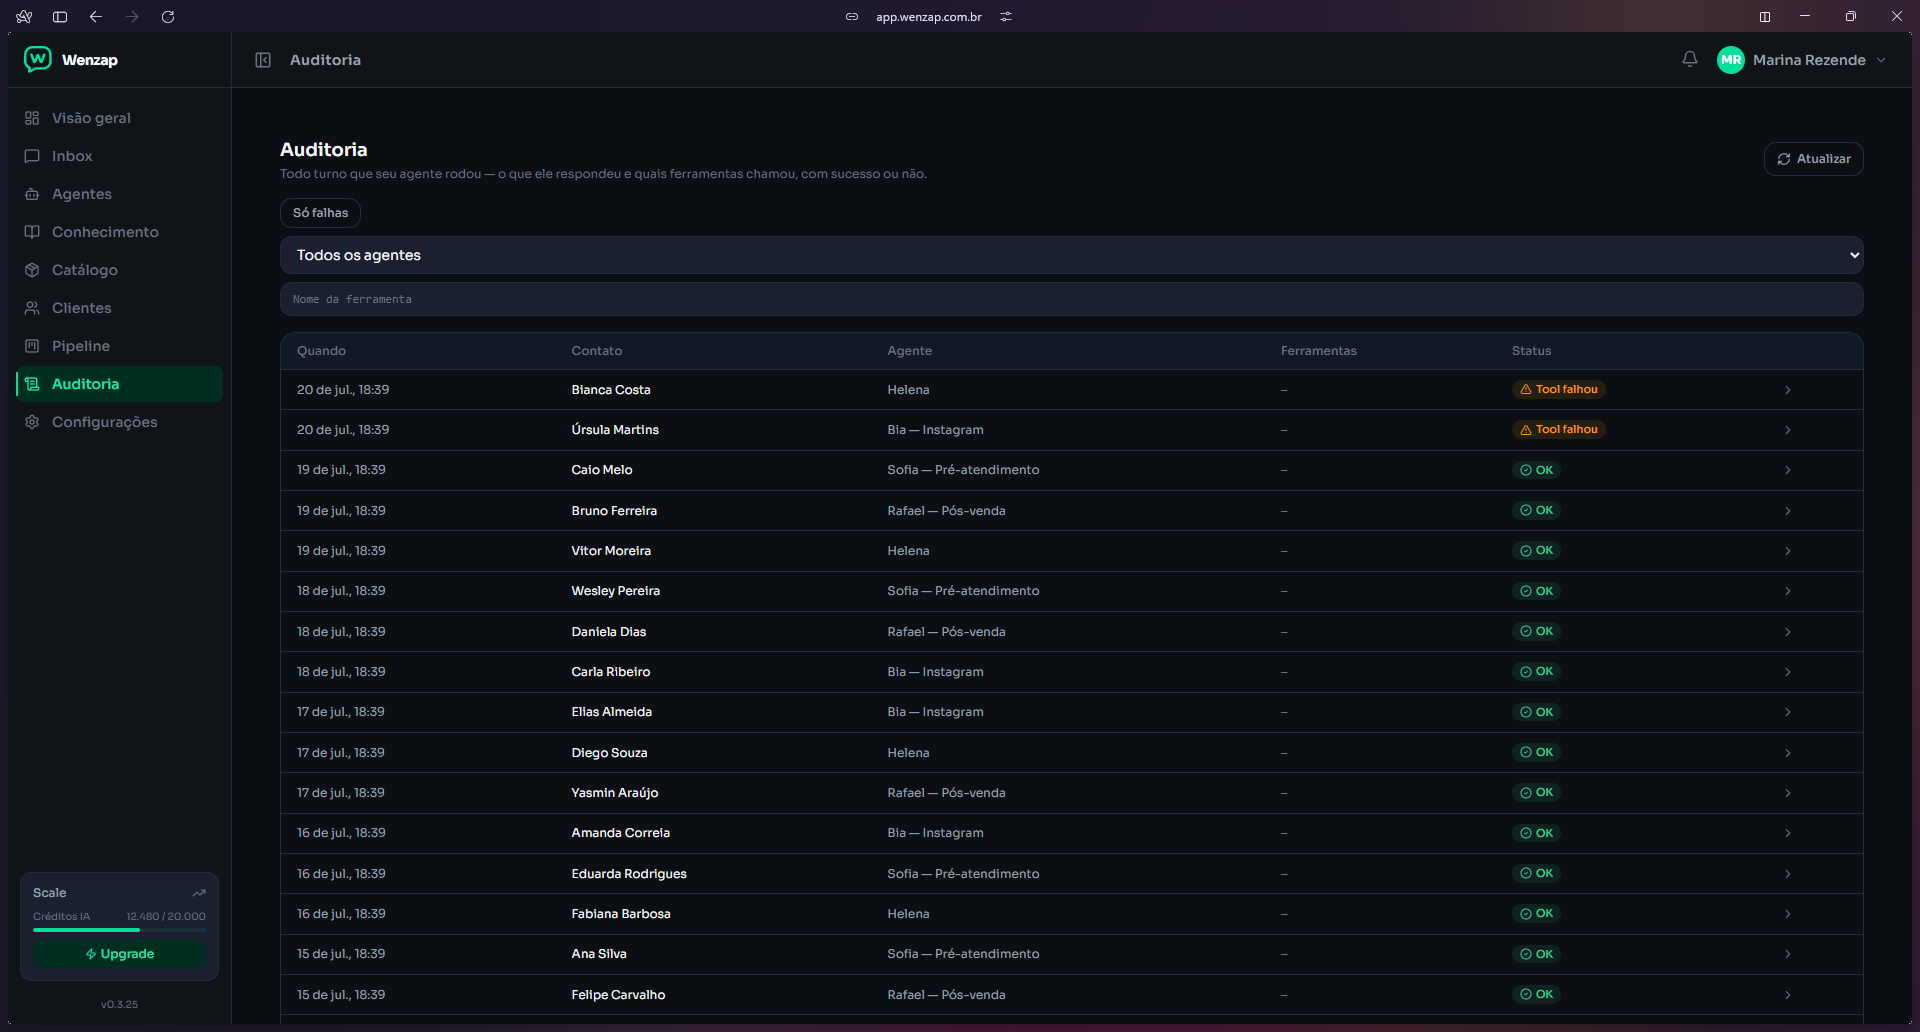The height and width of the screenshot is (1032, 1920).
Task: Open the Todos os agentes dropdown
Action: click(x=1071, y=255)
